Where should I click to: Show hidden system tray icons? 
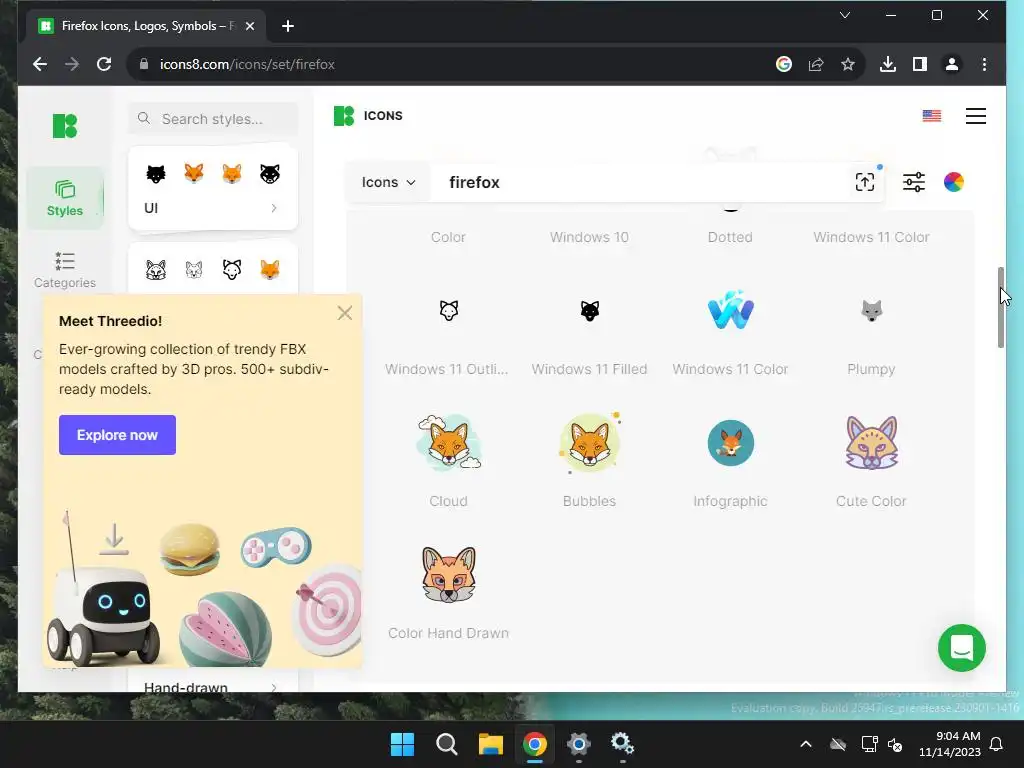pos(806,744)
